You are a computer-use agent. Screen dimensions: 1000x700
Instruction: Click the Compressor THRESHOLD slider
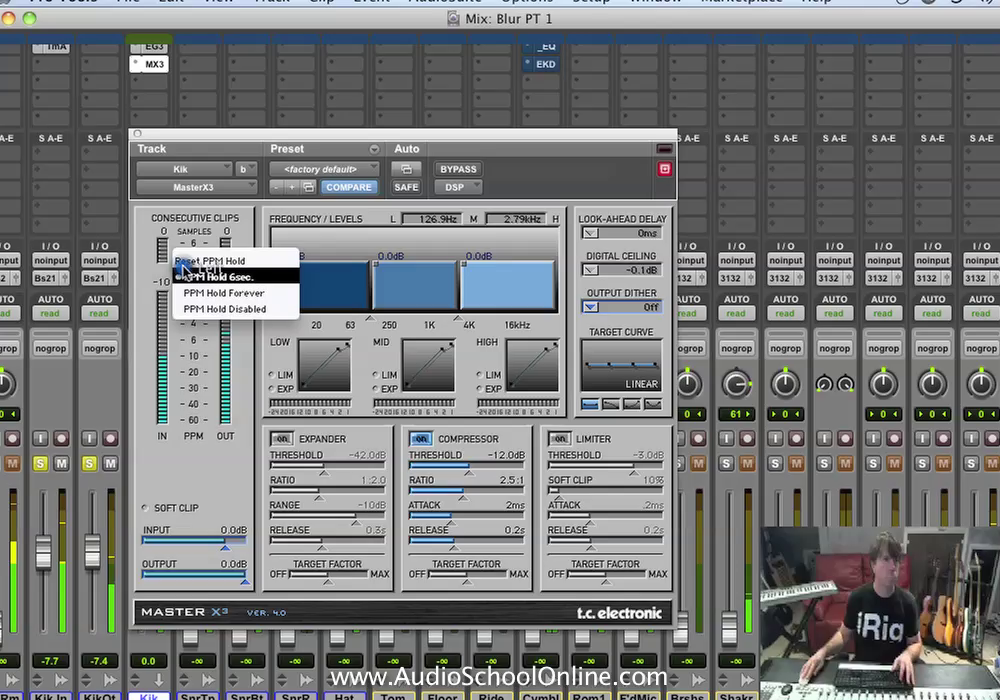pyautogui.click(x=467, y=467)
